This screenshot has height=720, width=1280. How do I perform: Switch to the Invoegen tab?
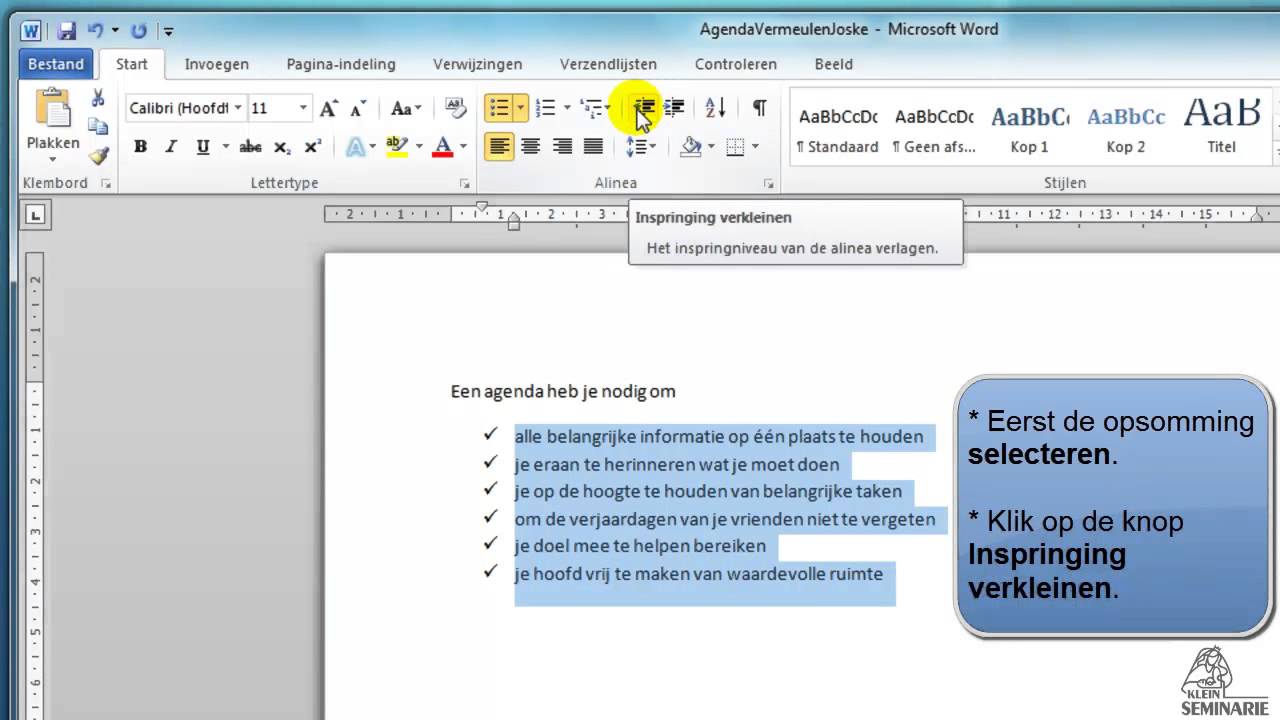tap(217, 64)
